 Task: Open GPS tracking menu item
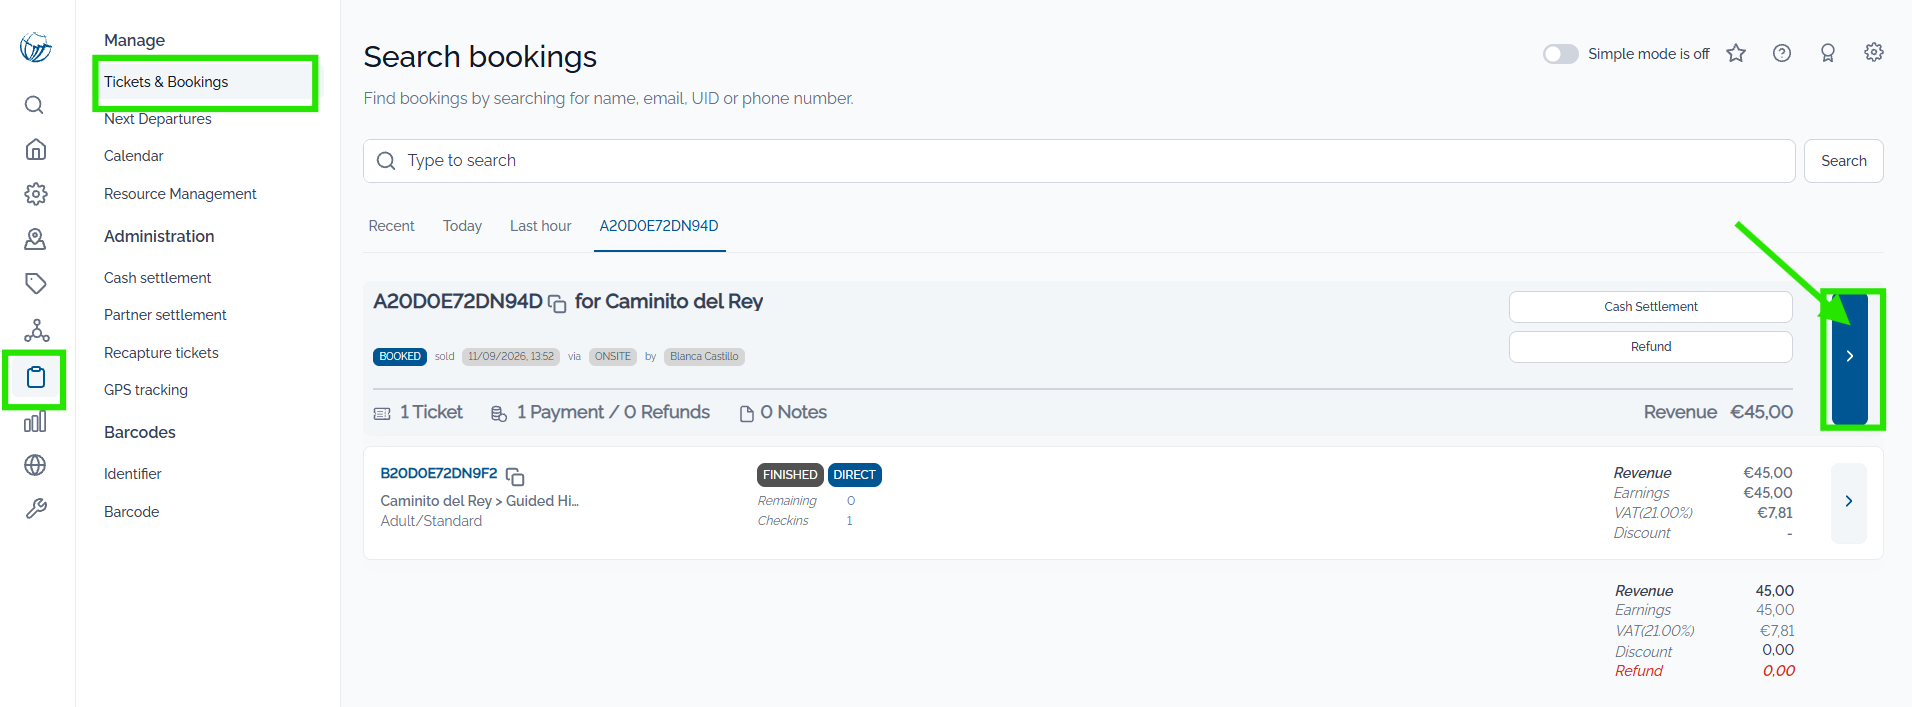146,390
